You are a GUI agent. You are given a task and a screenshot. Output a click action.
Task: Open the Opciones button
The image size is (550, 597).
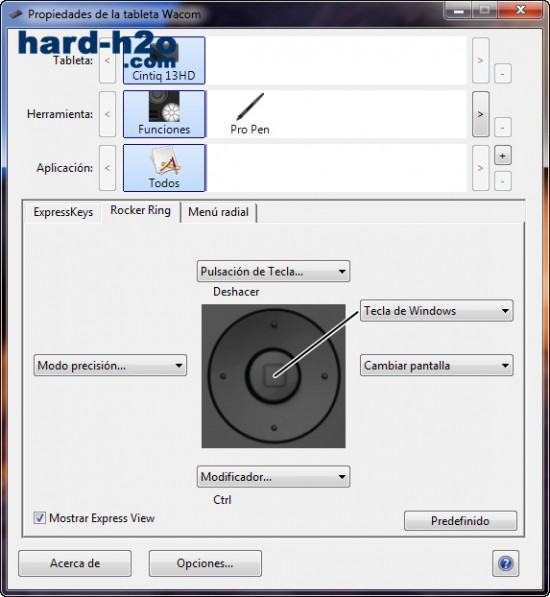pos(205,563)
